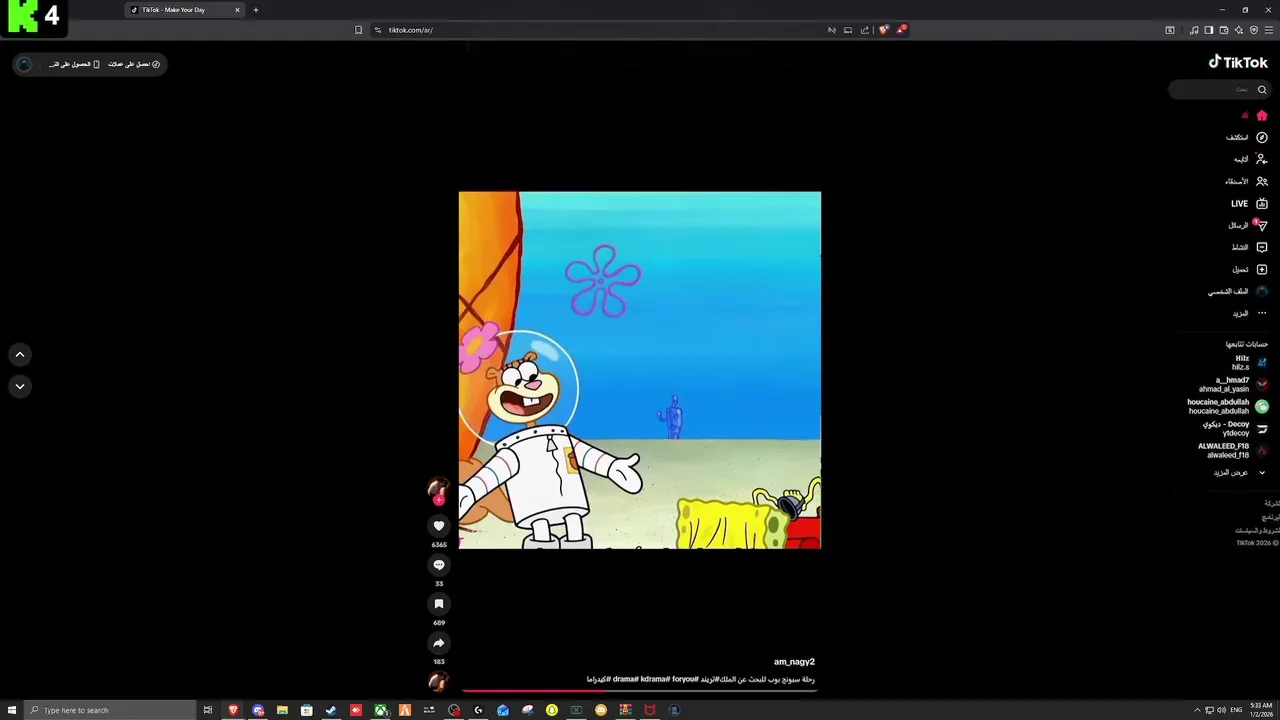
Task: Toggle the browser sidebar panel icon
Action: 1209,30
